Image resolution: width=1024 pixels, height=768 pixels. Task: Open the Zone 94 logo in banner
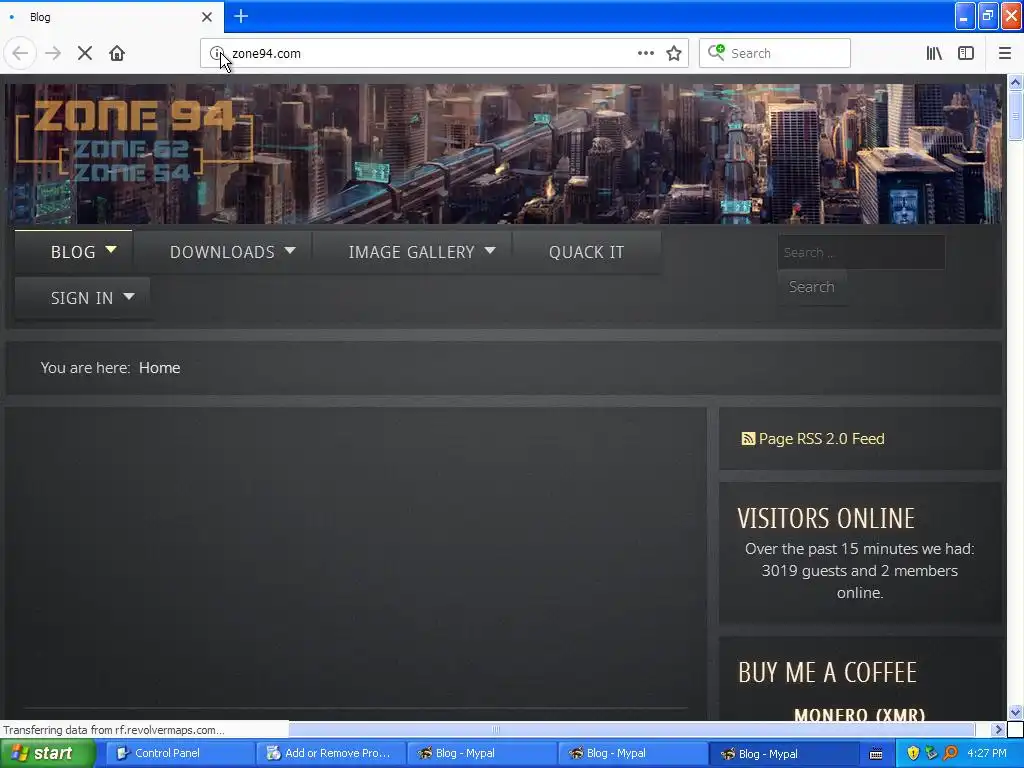pyautogui.click(x=134, y=140)
